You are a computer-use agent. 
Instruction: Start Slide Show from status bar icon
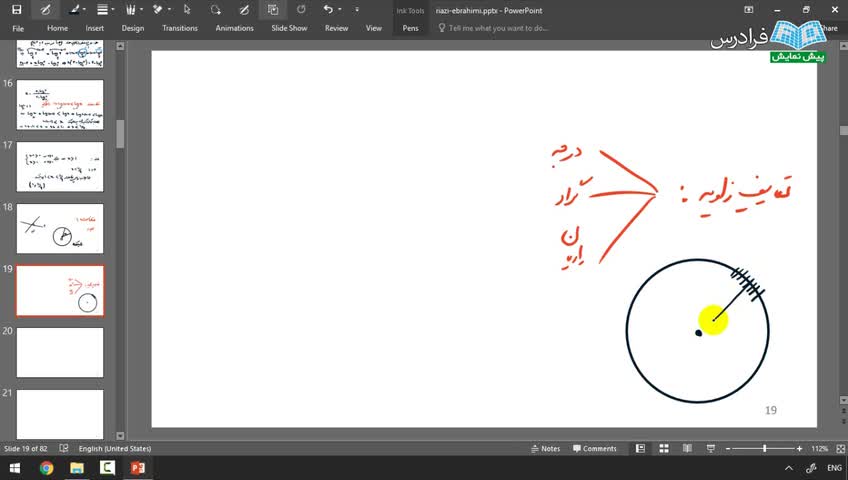click(711, 449)
